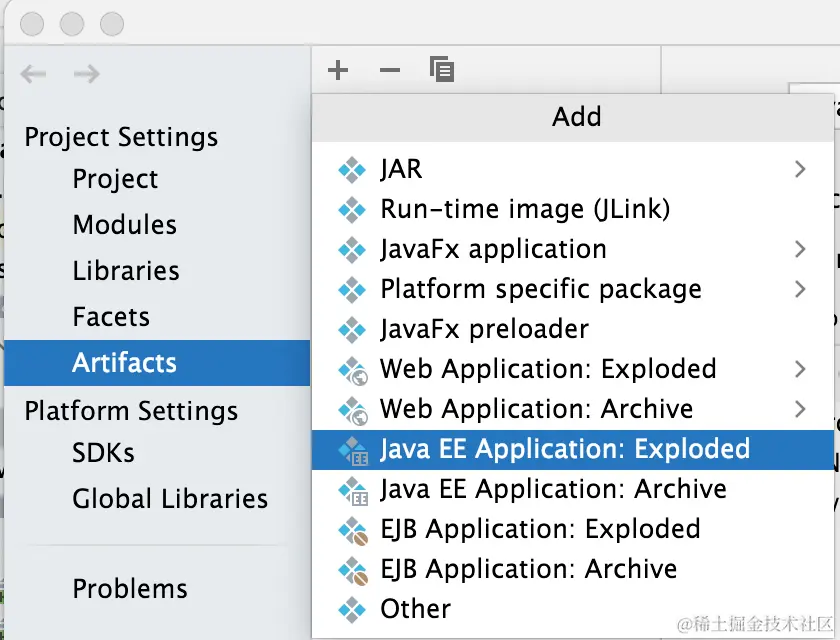Choose Web Application: Exploded menu entry
Screen dimensions: 840x640
click(x=573, y=369)
